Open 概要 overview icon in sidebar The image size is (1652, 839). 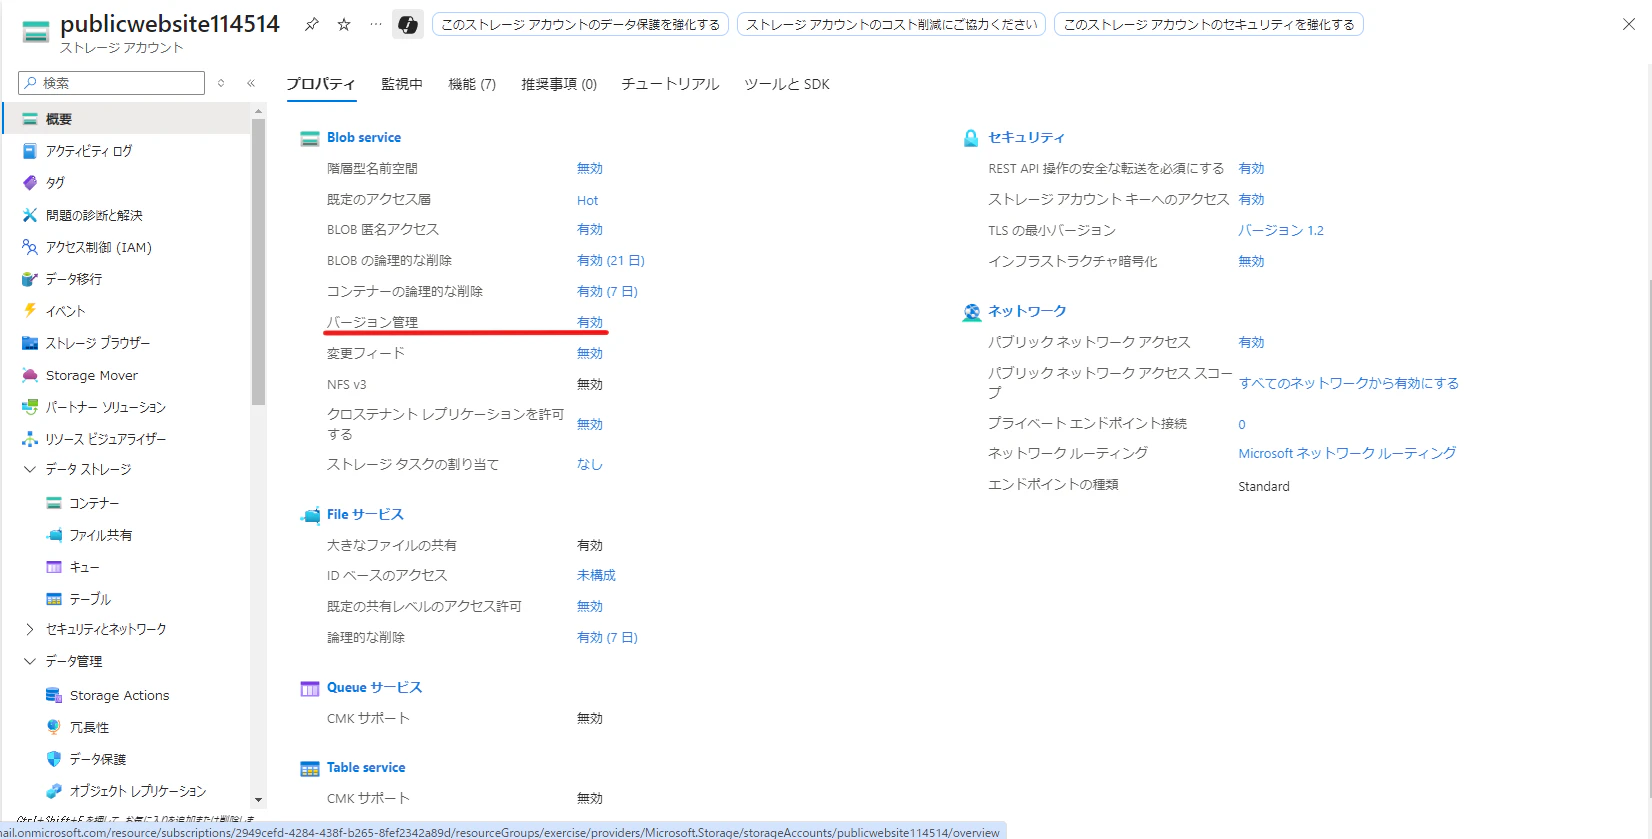[x=30, y=119]
